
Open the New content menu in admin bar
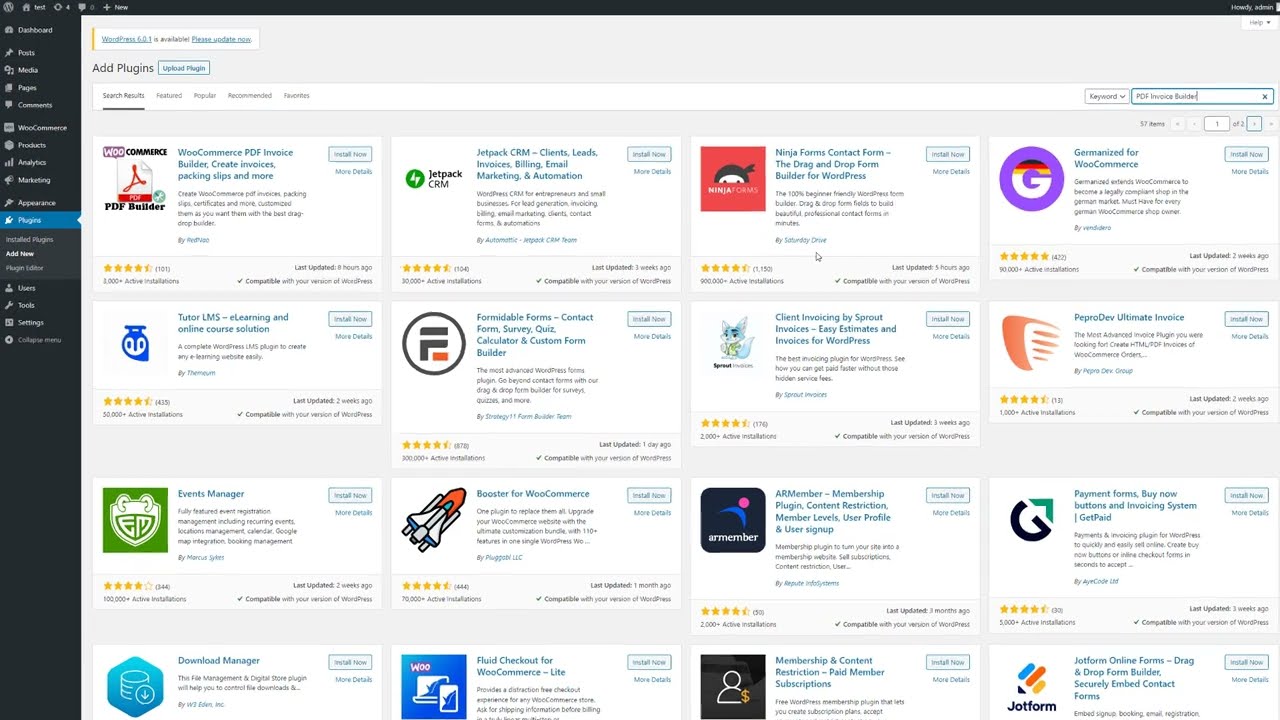pos(115,7)
